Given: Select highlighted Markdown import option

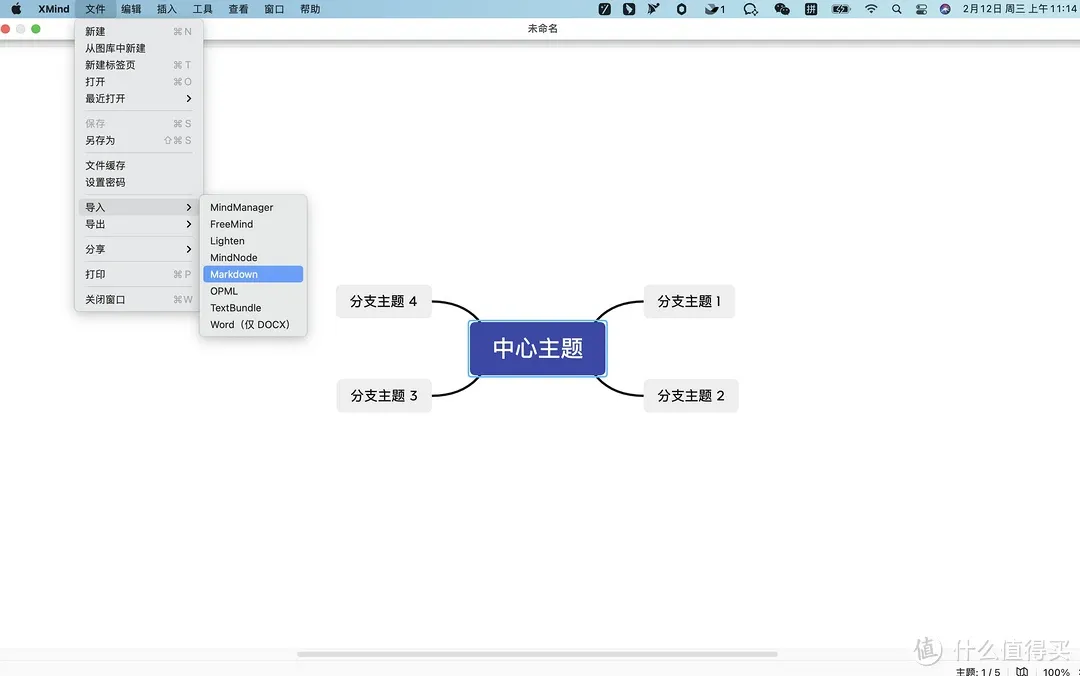Looking at the screenshot, I should coord(253,274).
